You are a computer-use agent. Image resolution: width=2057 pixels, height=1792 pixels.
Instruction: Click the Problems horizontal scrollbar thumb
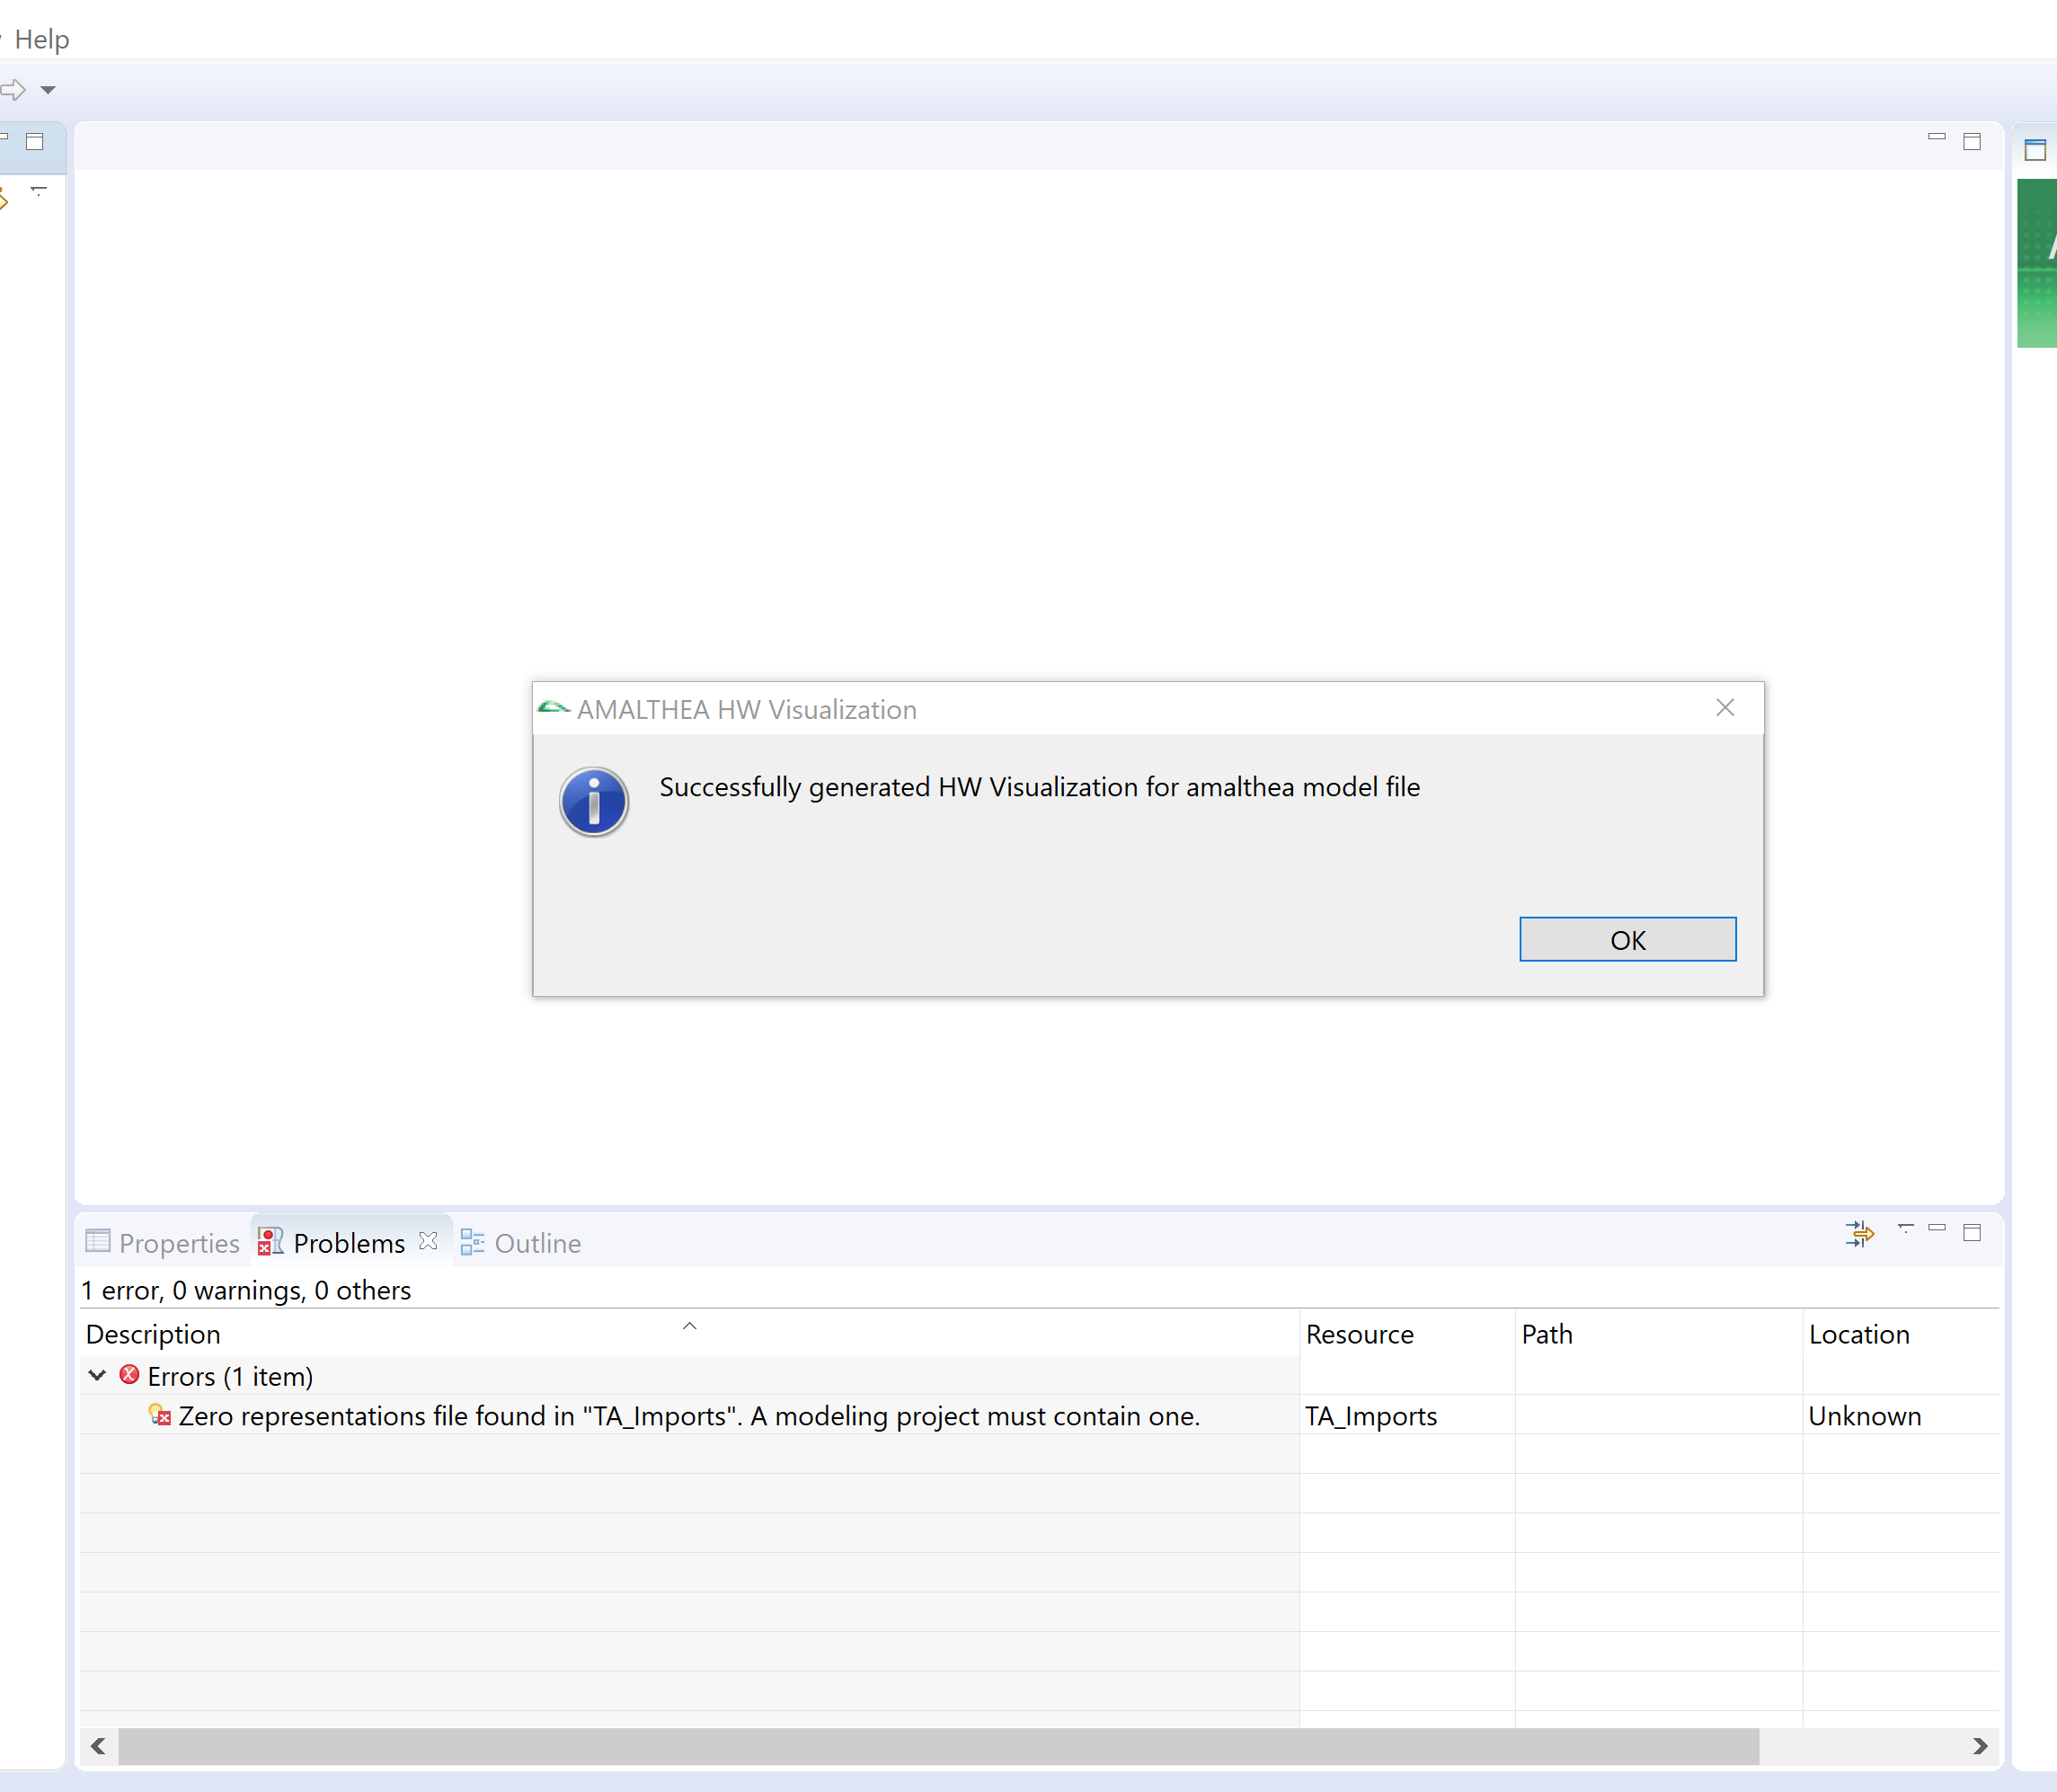pos(938,1746)
